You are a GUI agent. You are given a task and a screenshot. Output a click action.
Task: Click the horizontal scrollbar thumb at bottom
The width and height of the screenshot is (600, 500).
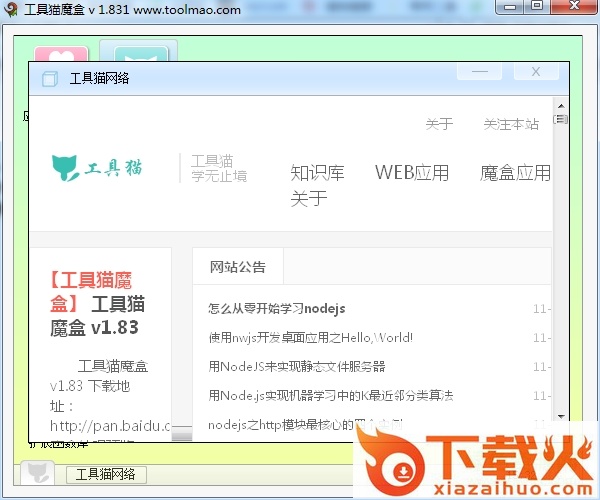(x=182, y=435)
